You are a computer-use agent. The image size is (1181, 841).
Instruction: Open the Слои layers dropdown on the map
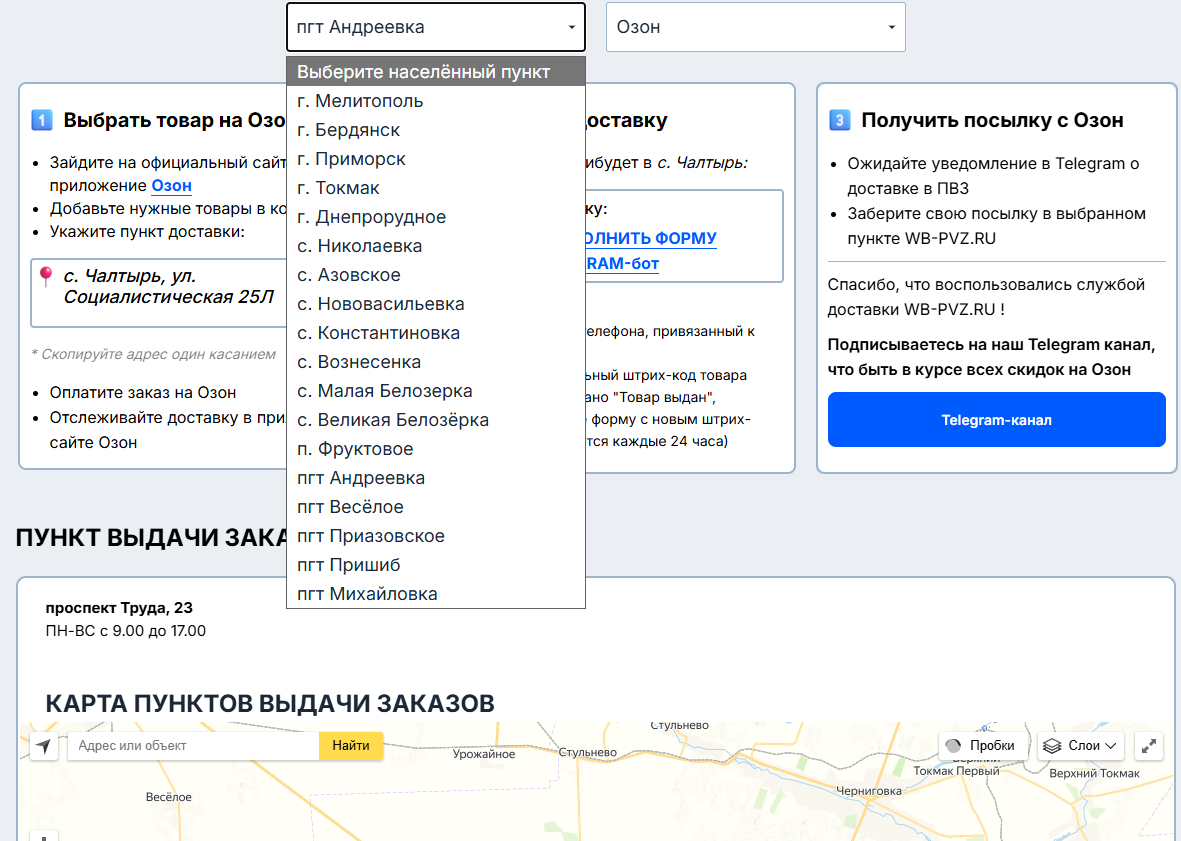click(x=1080, y=745)
